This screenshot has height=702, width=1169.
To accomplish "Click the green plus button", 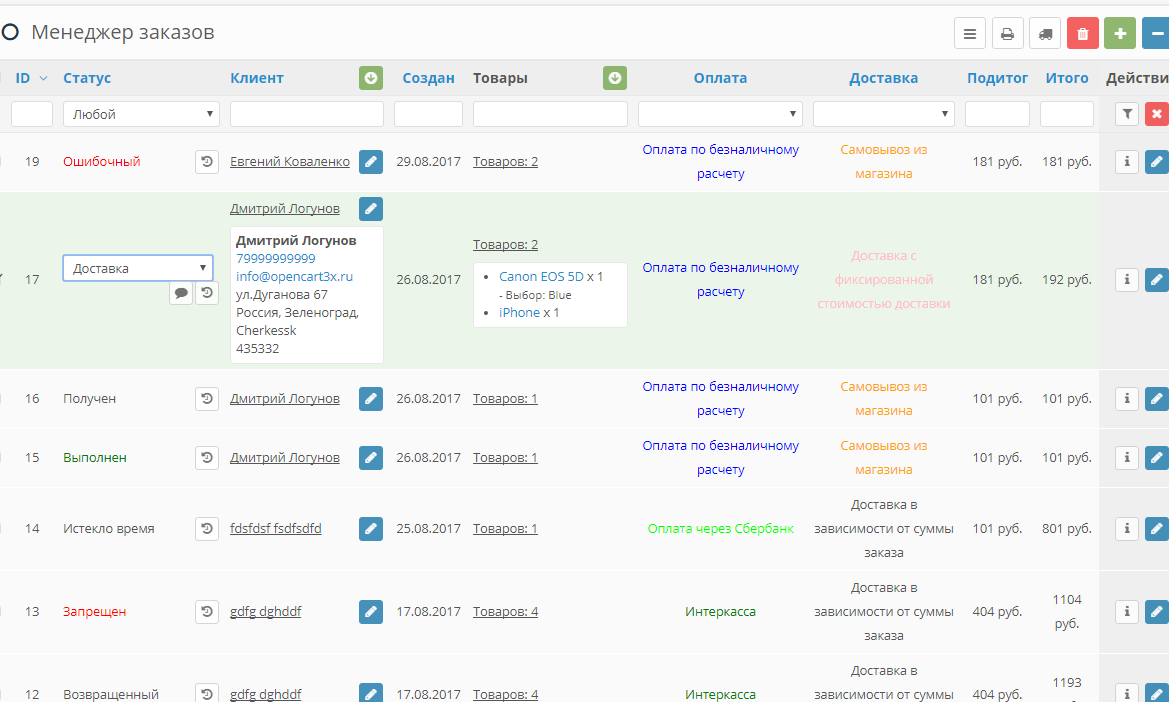I will [1120, 34].
